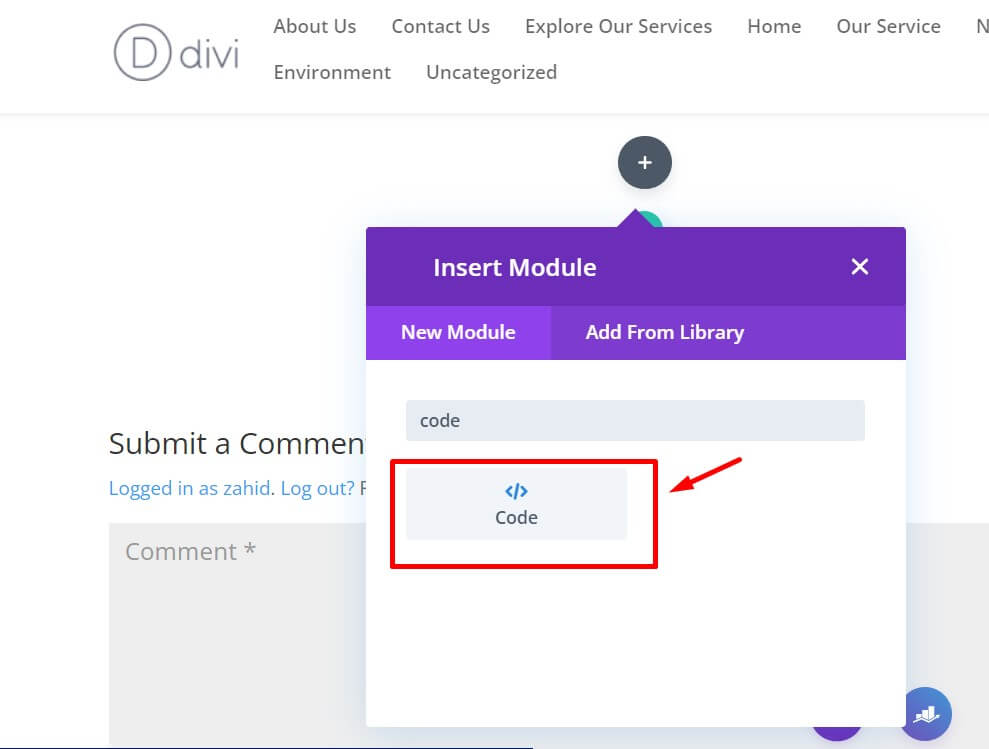Viewport: 989px width, 749px height.
Task: Click the Logged in as zahid link
Action: 190,488
